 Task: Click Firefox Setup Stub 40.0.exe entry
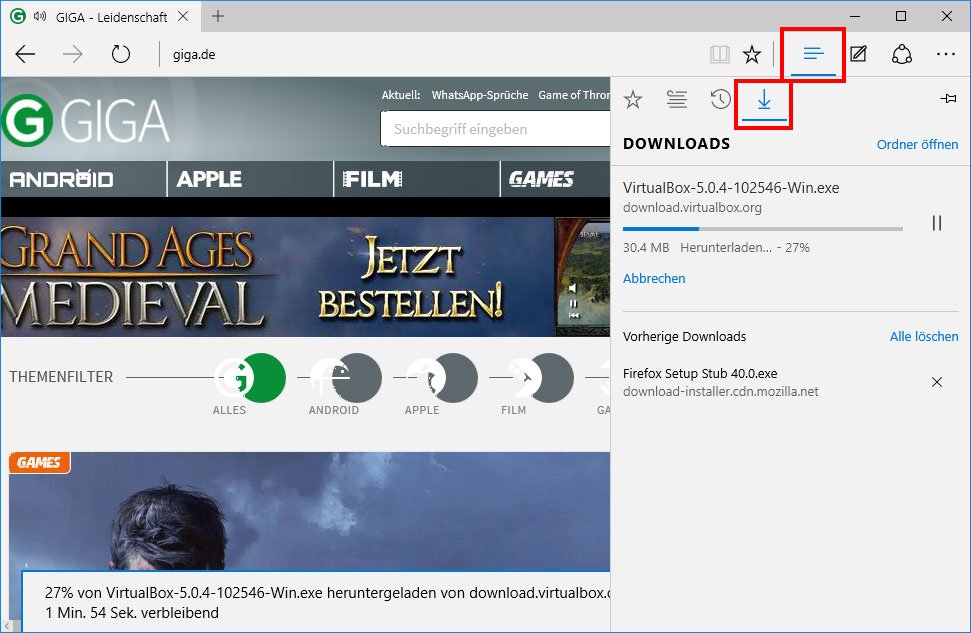(x=700, y=373)
